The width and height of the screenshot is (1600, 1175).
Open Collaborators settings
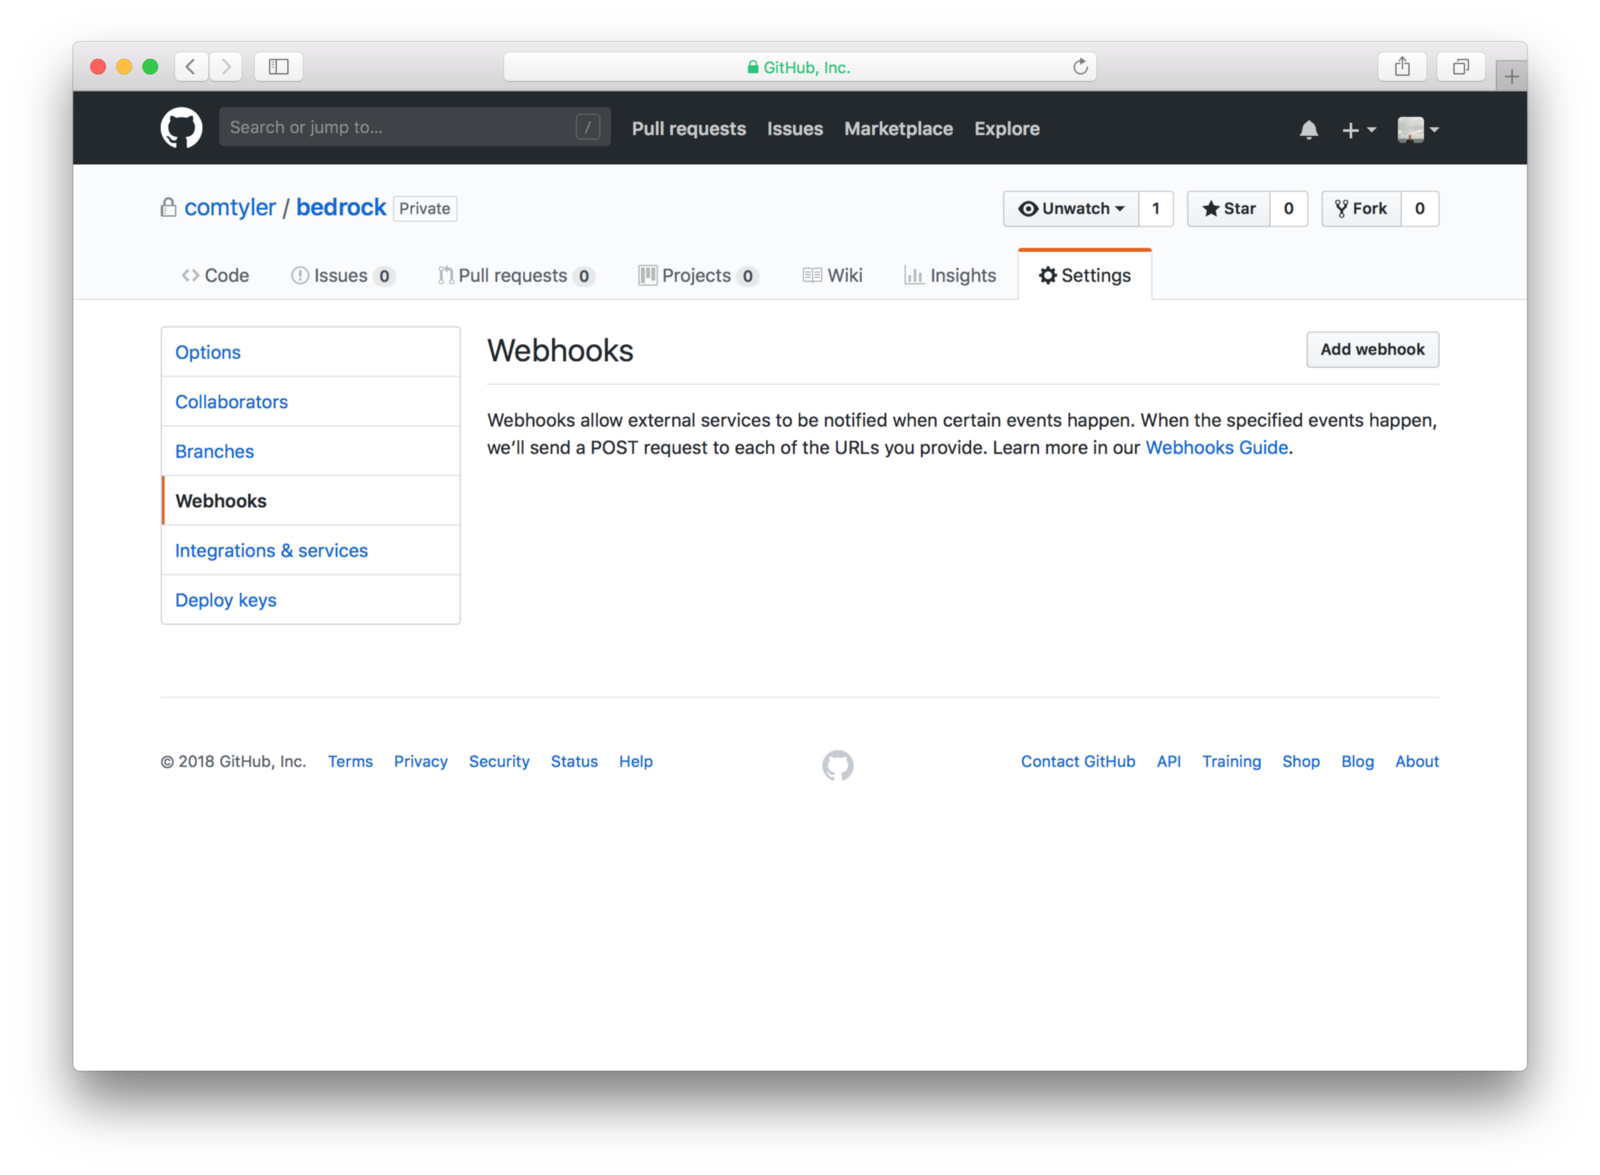point(311,402)
